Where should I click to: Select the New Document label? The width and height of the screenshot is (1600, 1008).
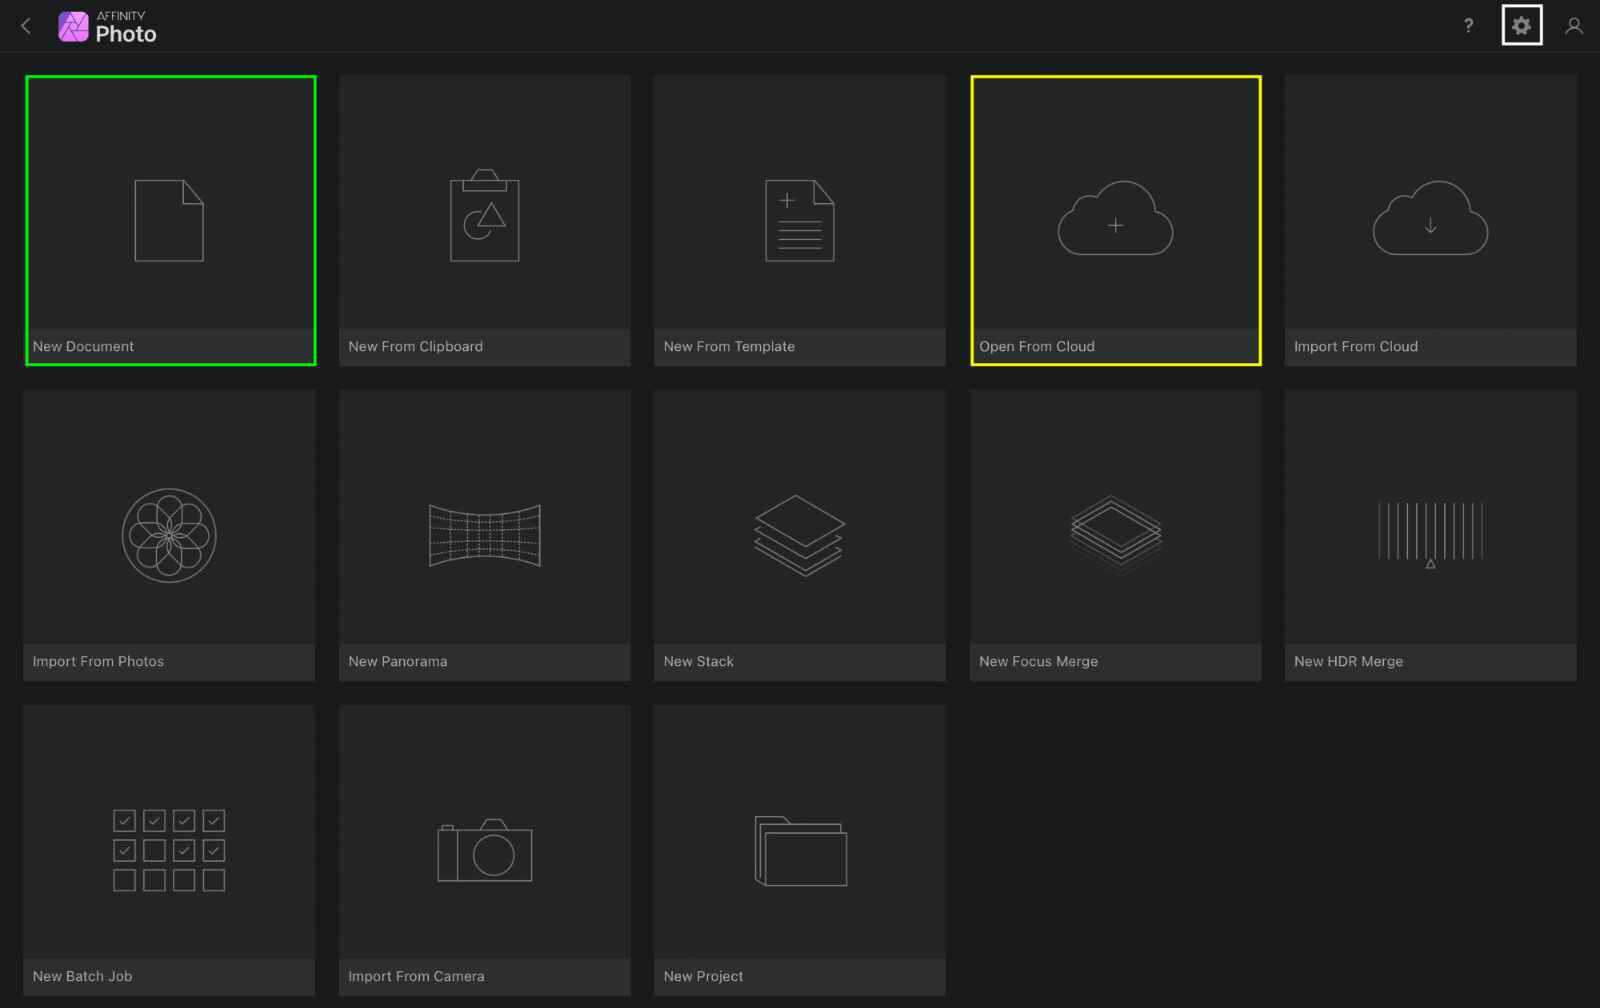pyautogui.click(x=83, y=346)
